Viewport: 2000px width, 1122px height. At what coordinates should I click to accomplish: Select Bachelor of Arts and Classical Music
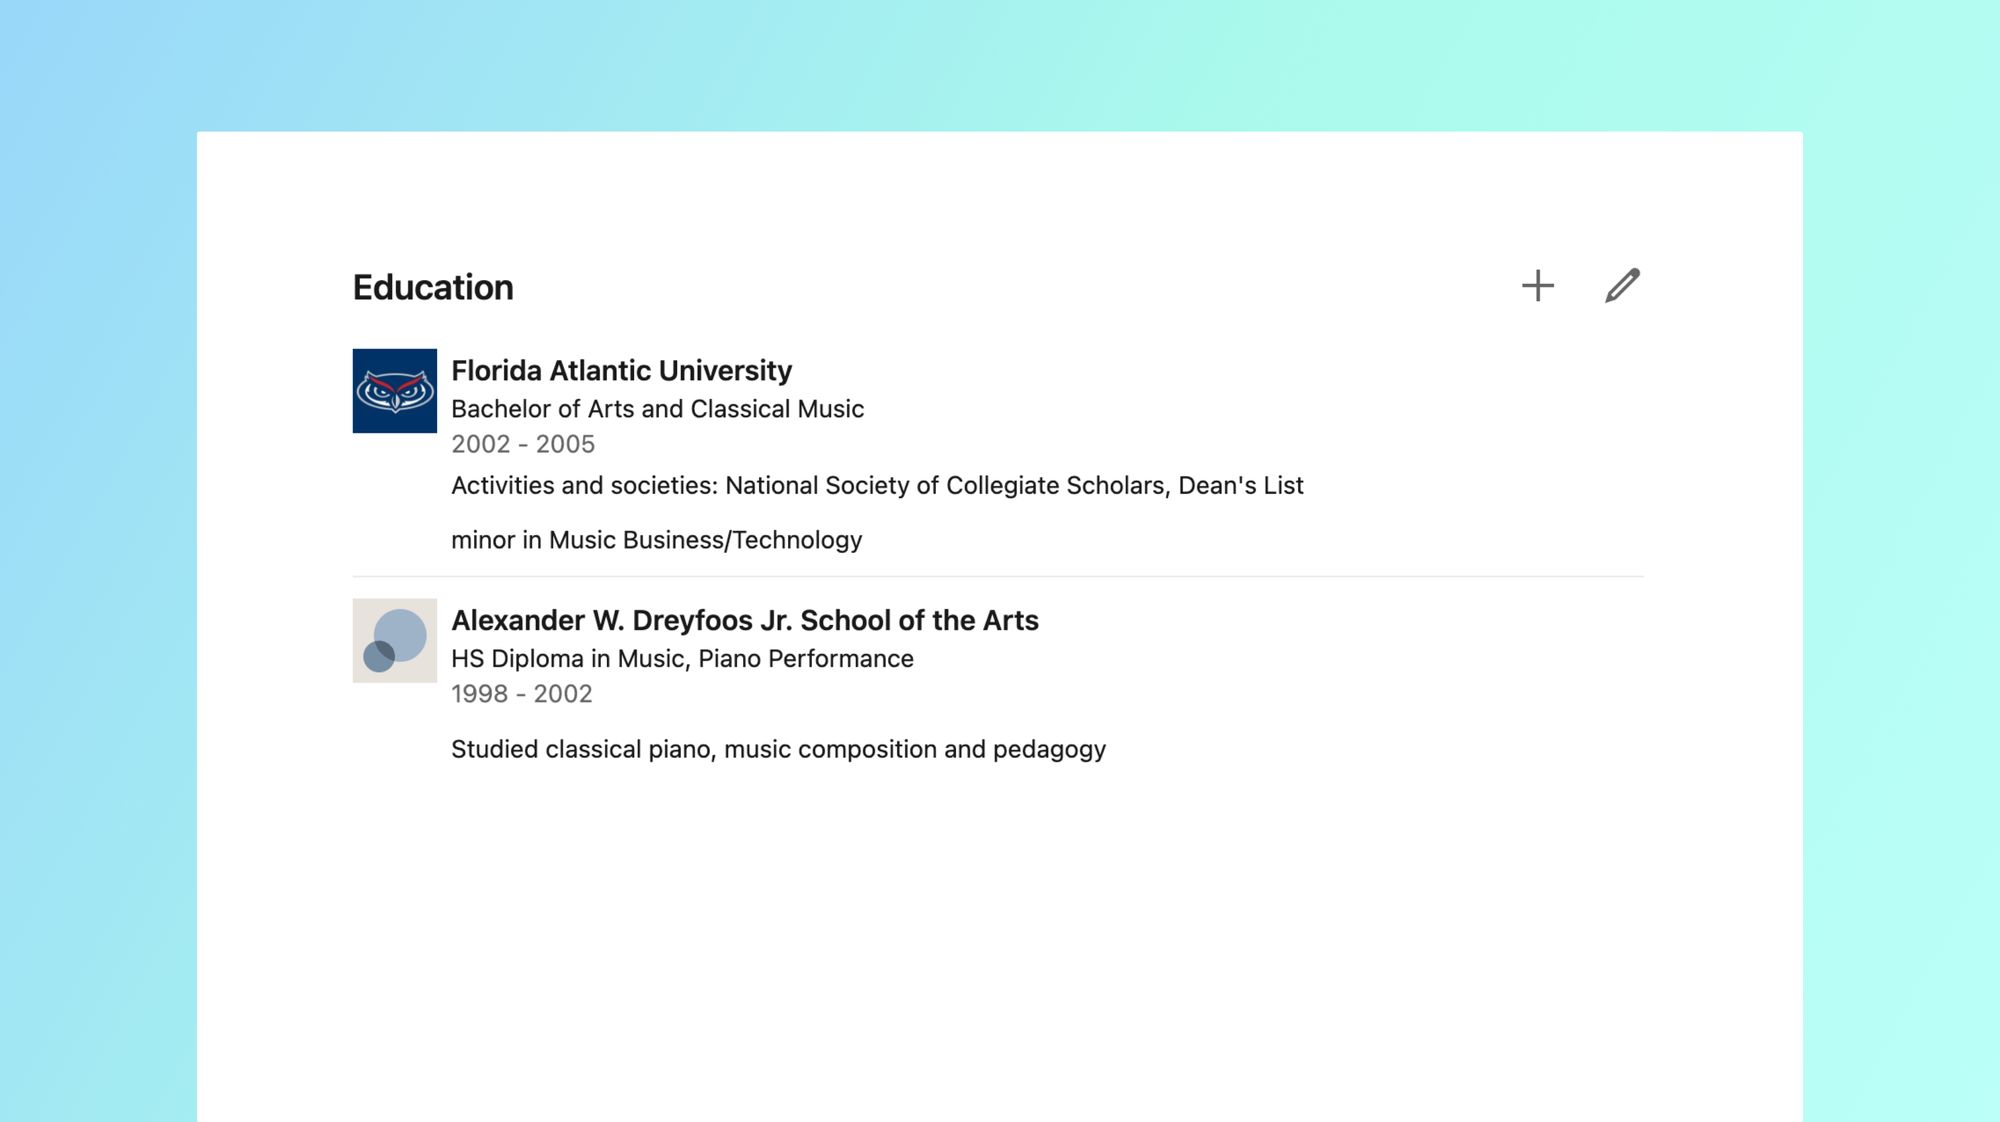[657, 409]
